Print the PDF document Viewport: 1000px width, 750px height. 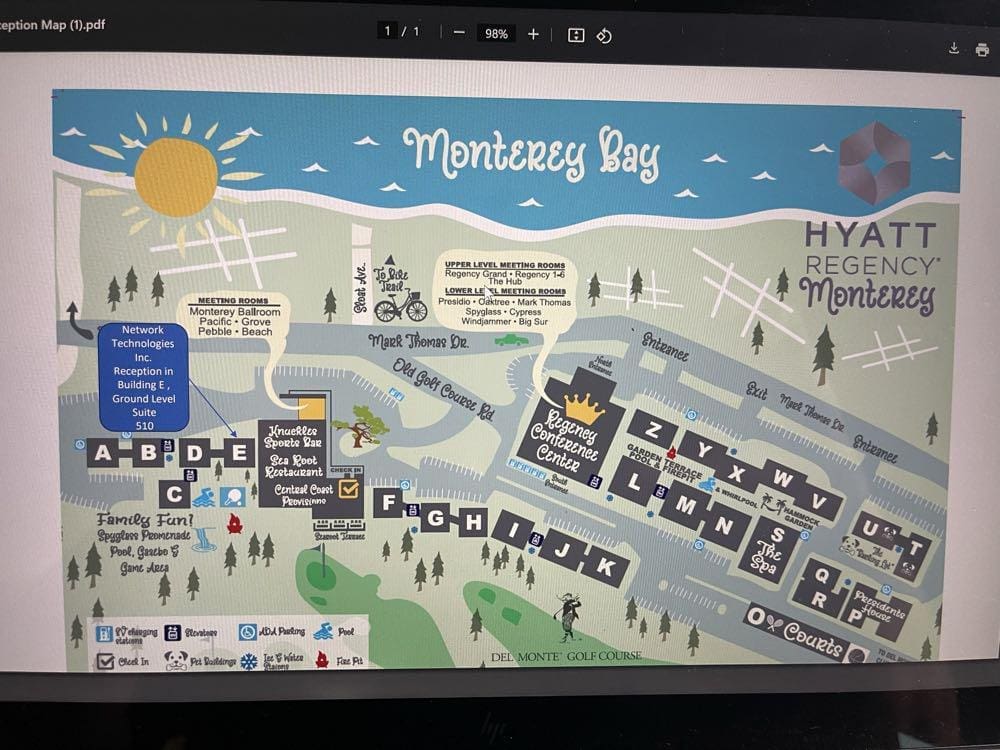tap(982, 49)
